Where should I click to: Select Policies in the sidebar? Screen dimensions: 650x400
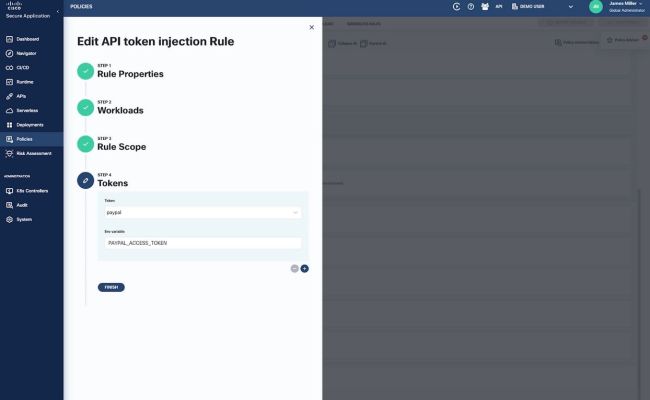click(x=32, y=139)
